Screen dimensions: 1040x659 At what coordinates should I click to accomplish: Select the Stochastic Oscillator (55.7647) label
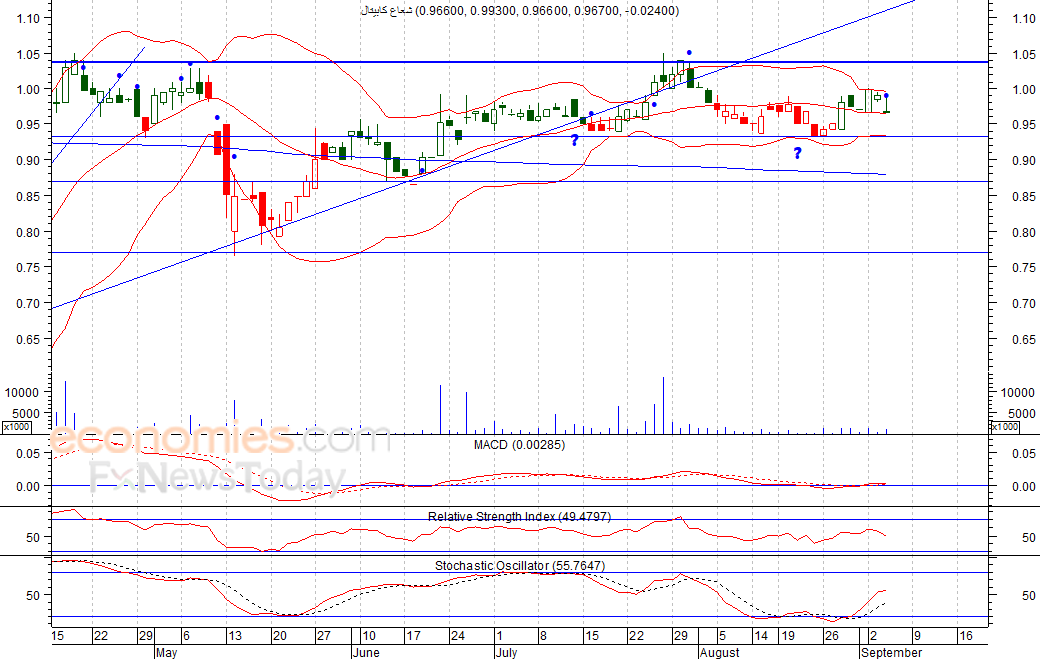point(519,566)
